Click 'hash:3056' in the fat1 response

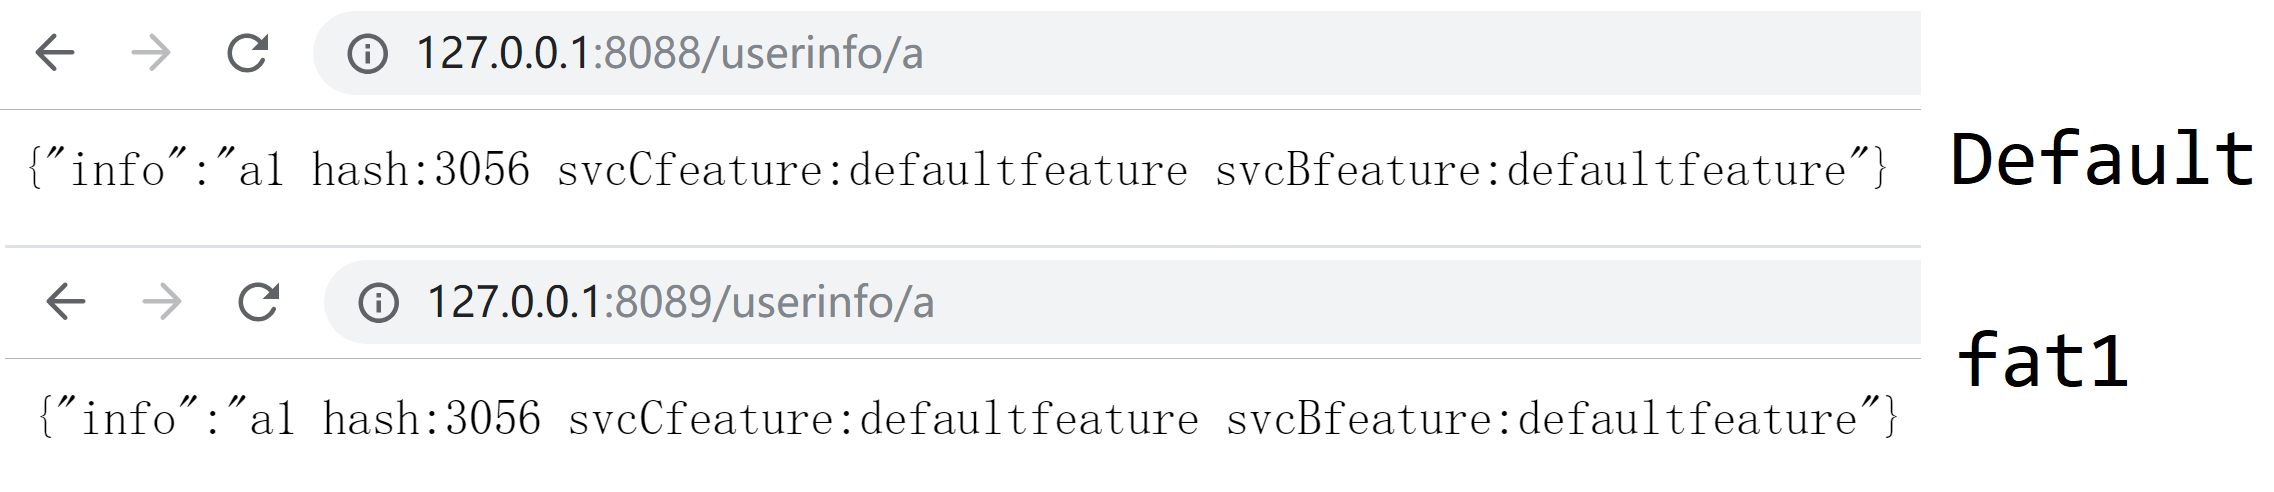click(431, 418)
